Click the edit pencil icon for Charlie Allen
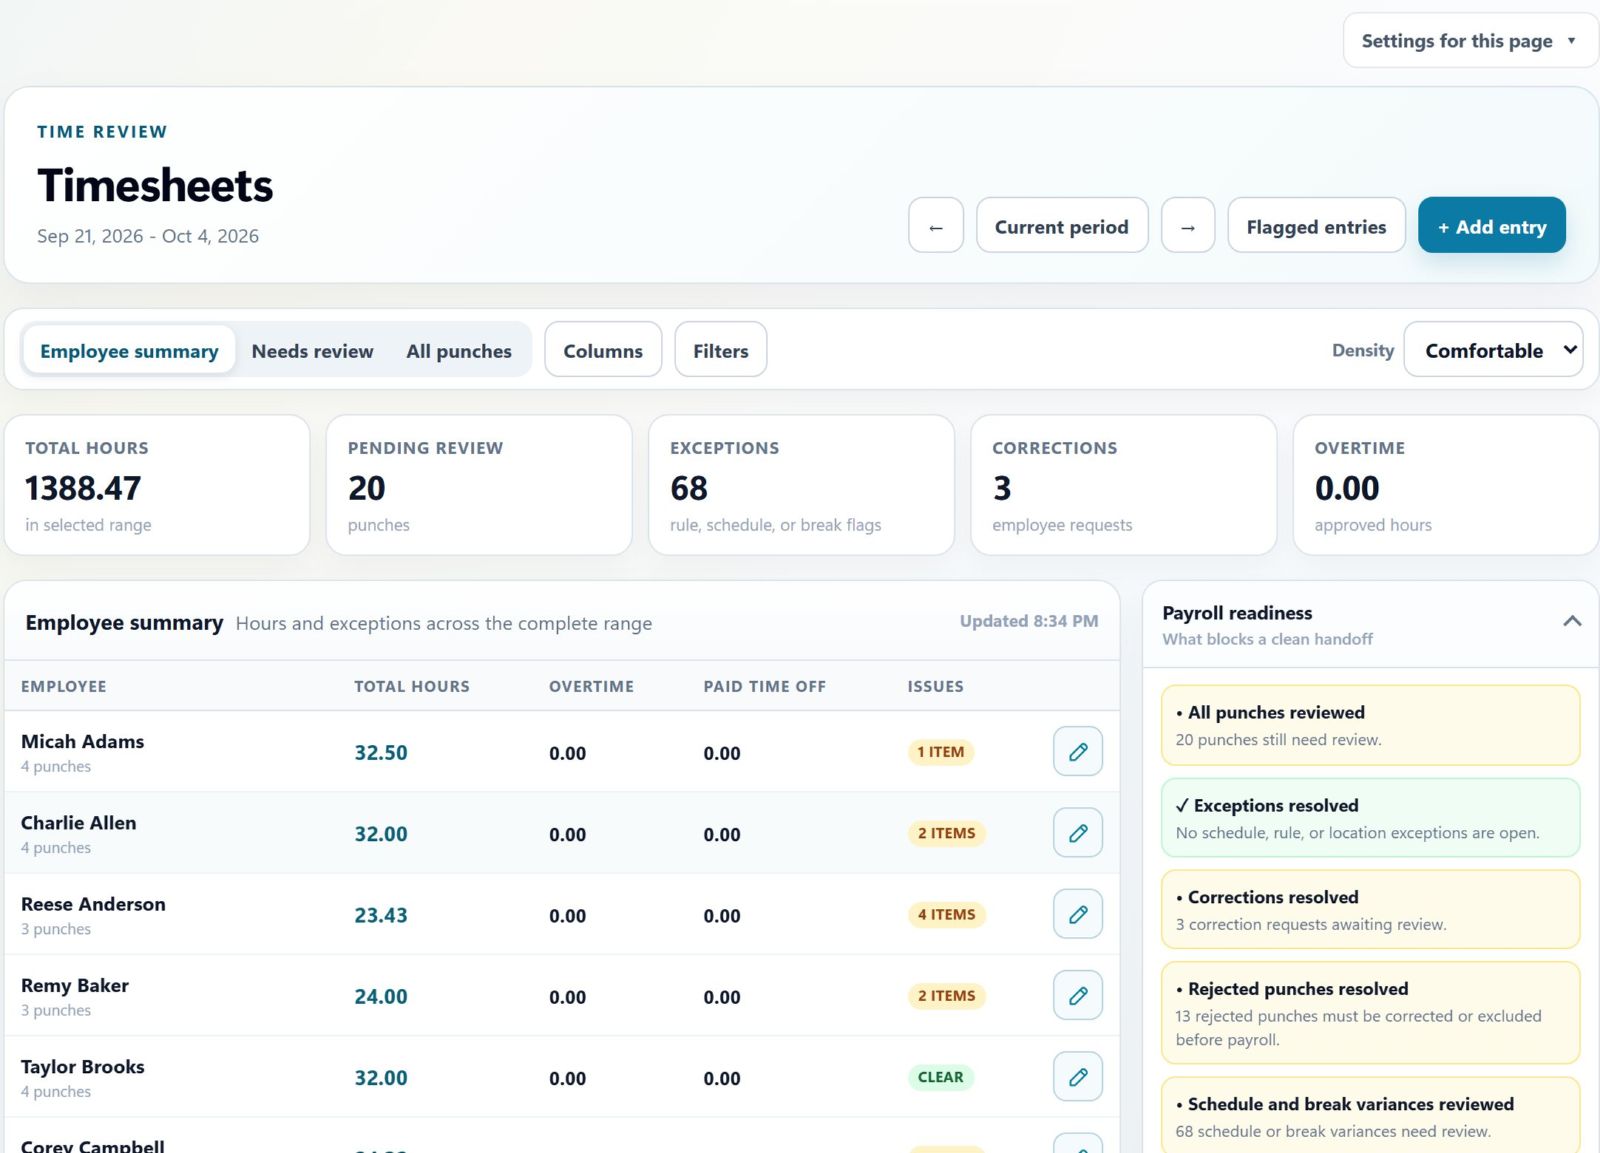The width and height of the screenshot is (1600, 1153). [x=1078, y=833]
